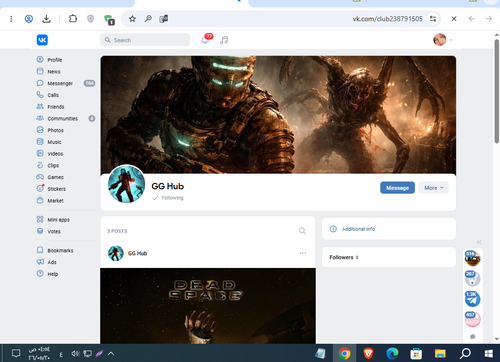Expand the user avatar account menu
500x362 pixels.
[443, 40]
